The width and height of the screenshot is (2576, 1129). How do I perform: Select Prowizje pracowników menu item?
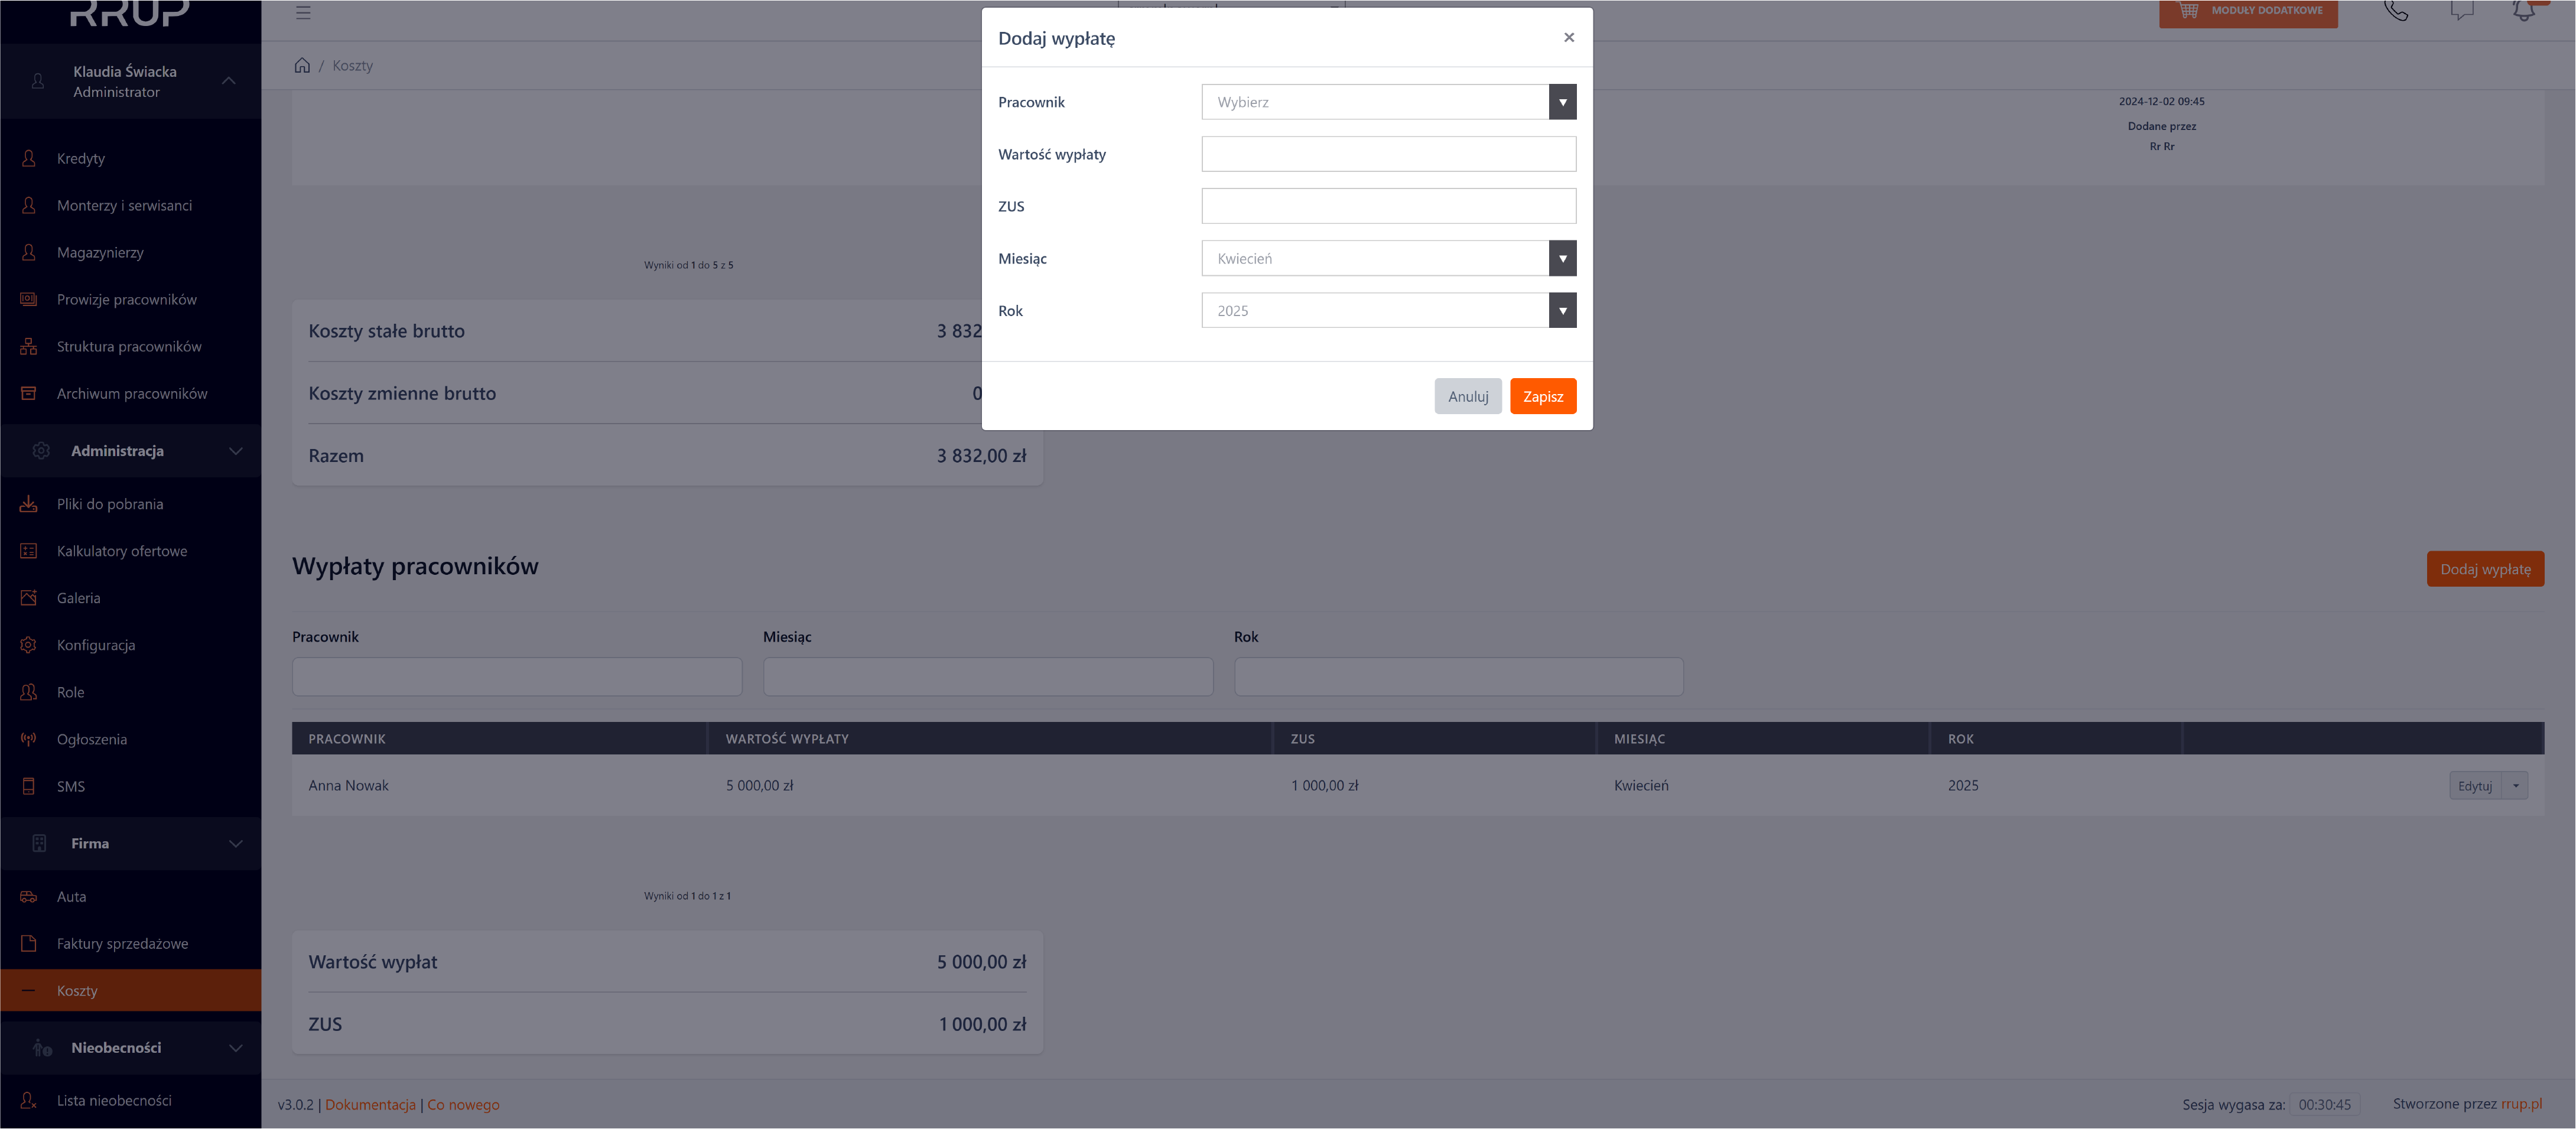[x=126, y=300]
